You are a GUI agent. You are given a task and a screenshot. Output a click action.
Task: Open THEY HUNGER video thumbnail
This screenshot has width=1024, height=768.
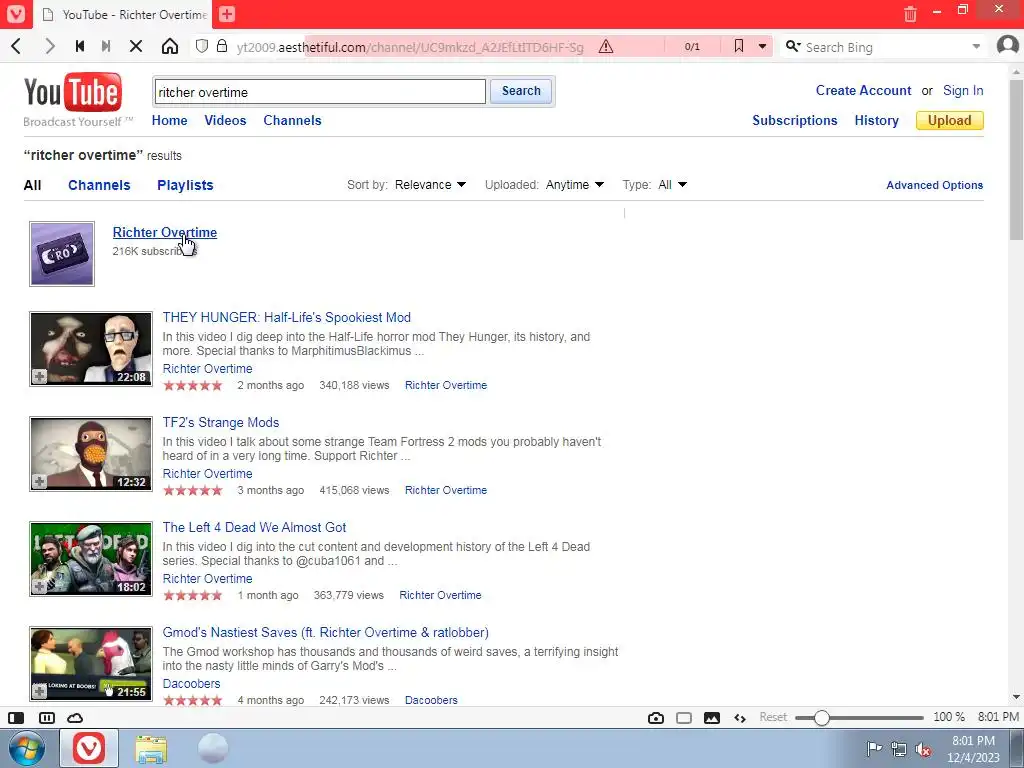[91, 349]
